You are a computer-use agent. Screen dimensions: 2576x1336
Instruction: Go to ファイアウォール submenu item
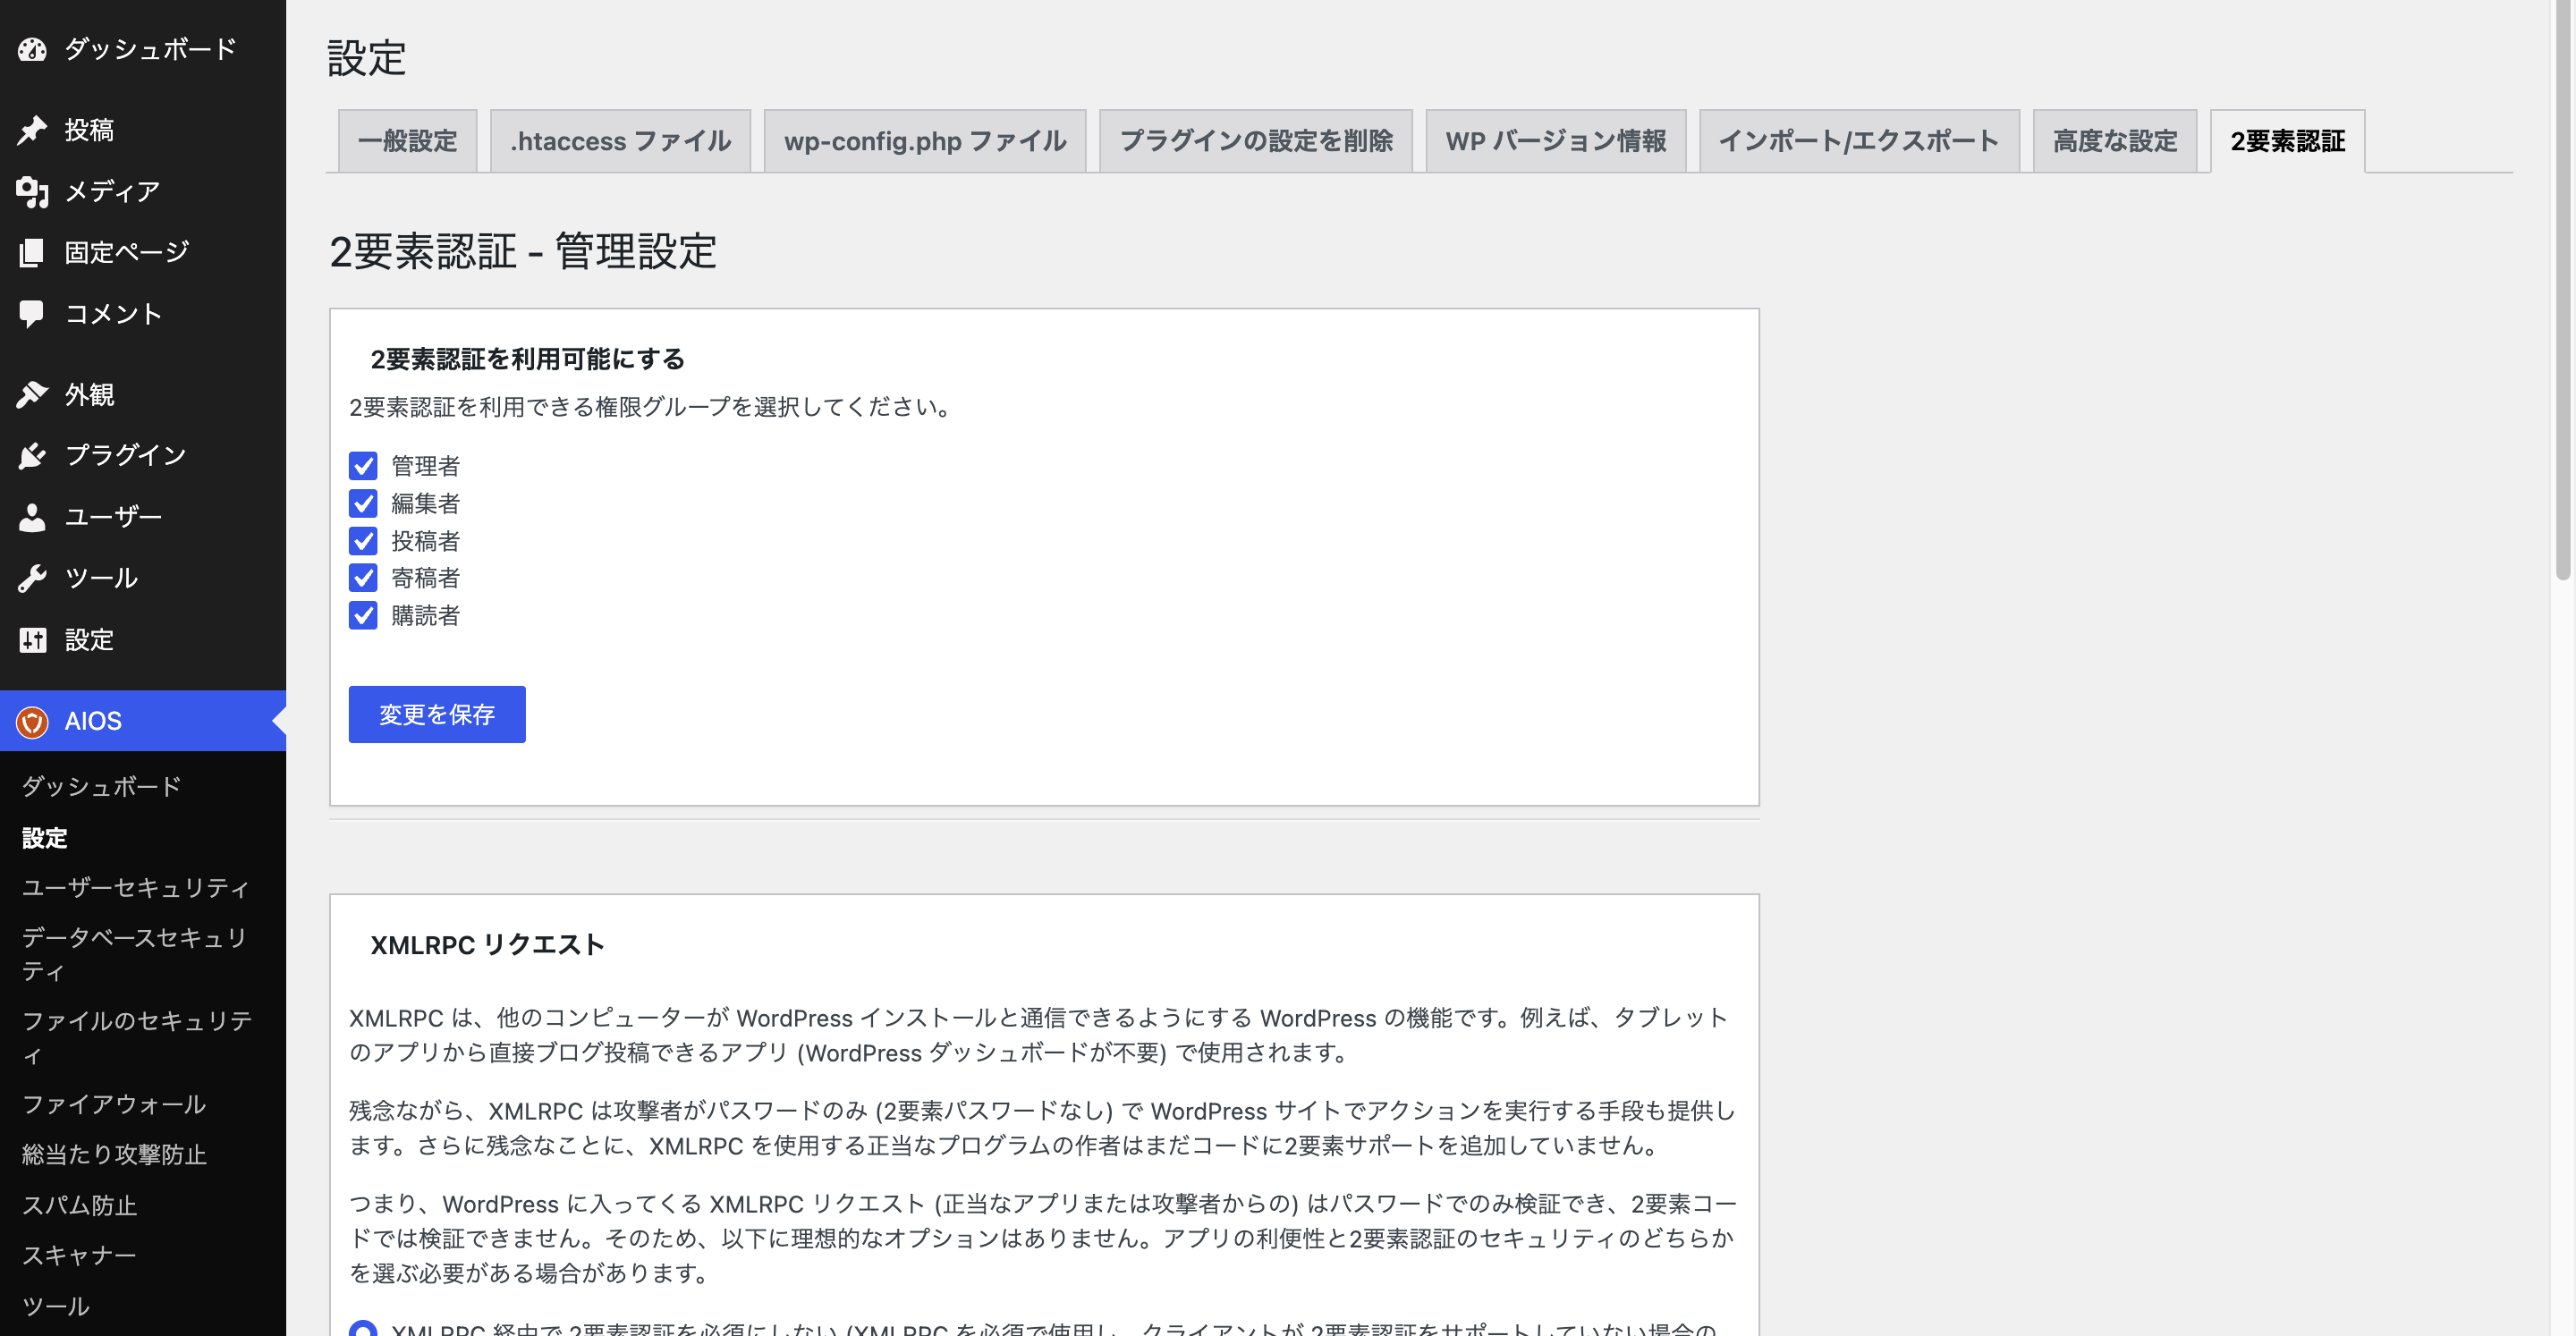point(114,1104)
